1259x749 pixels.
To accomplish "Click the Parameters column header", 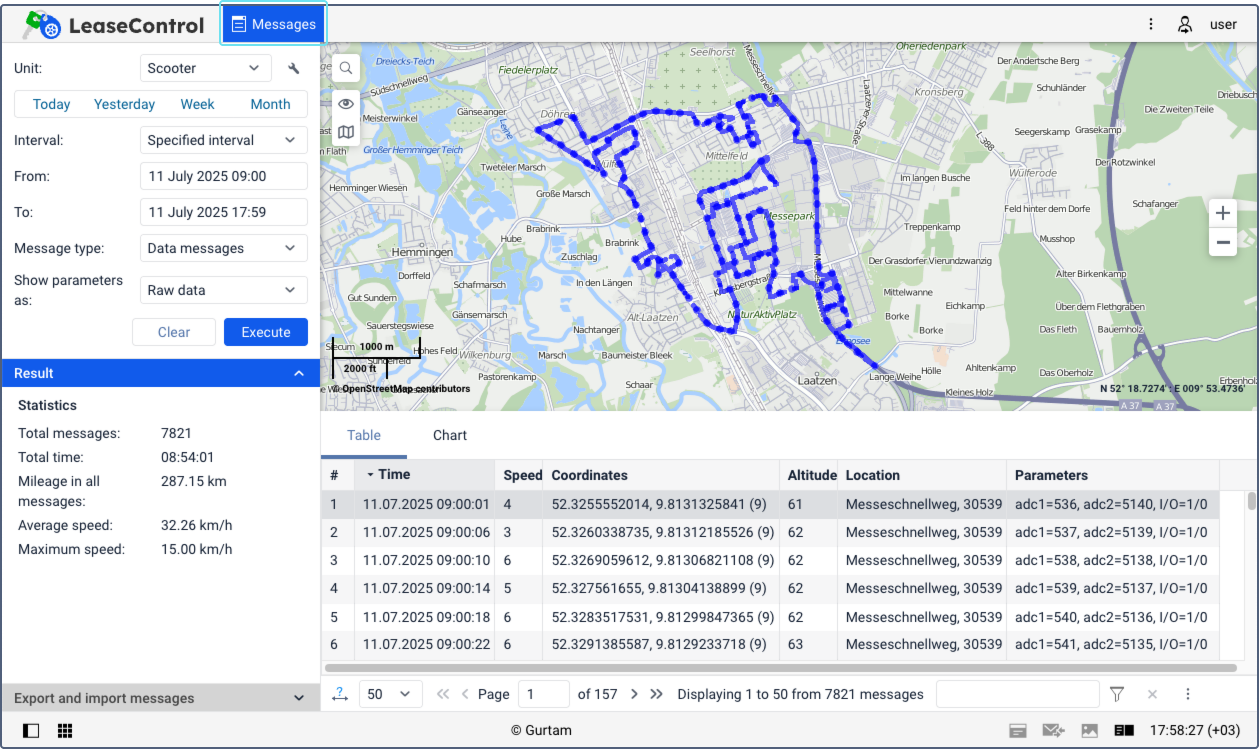I will click(1113, 475).
